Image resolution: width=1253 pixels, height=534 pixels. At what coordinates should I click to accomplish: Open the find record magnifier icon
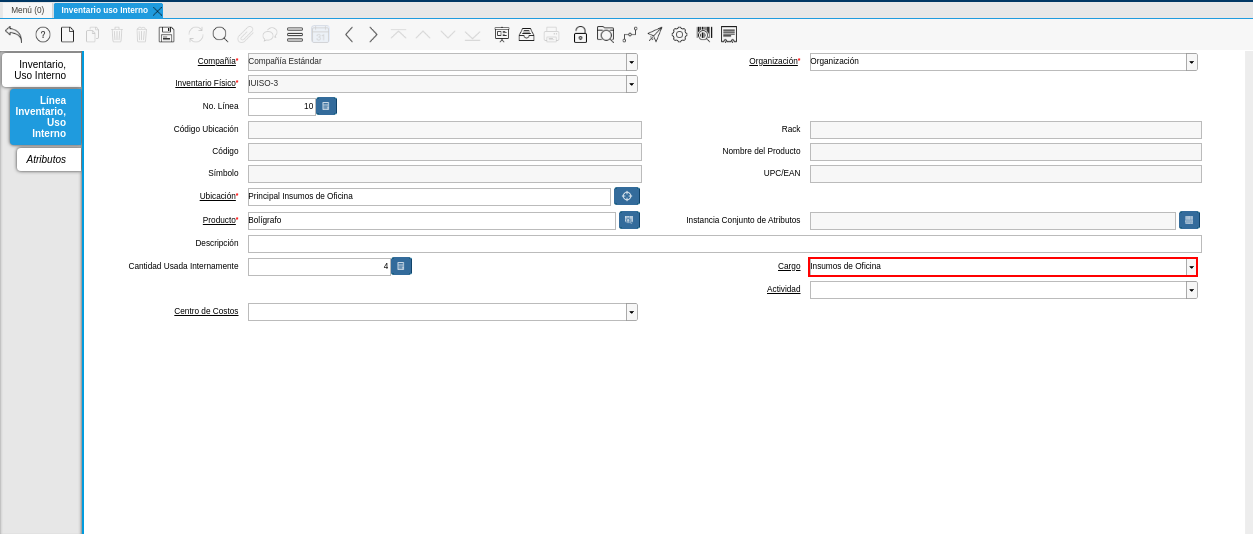pyautogui.click(x=220, y=34)
